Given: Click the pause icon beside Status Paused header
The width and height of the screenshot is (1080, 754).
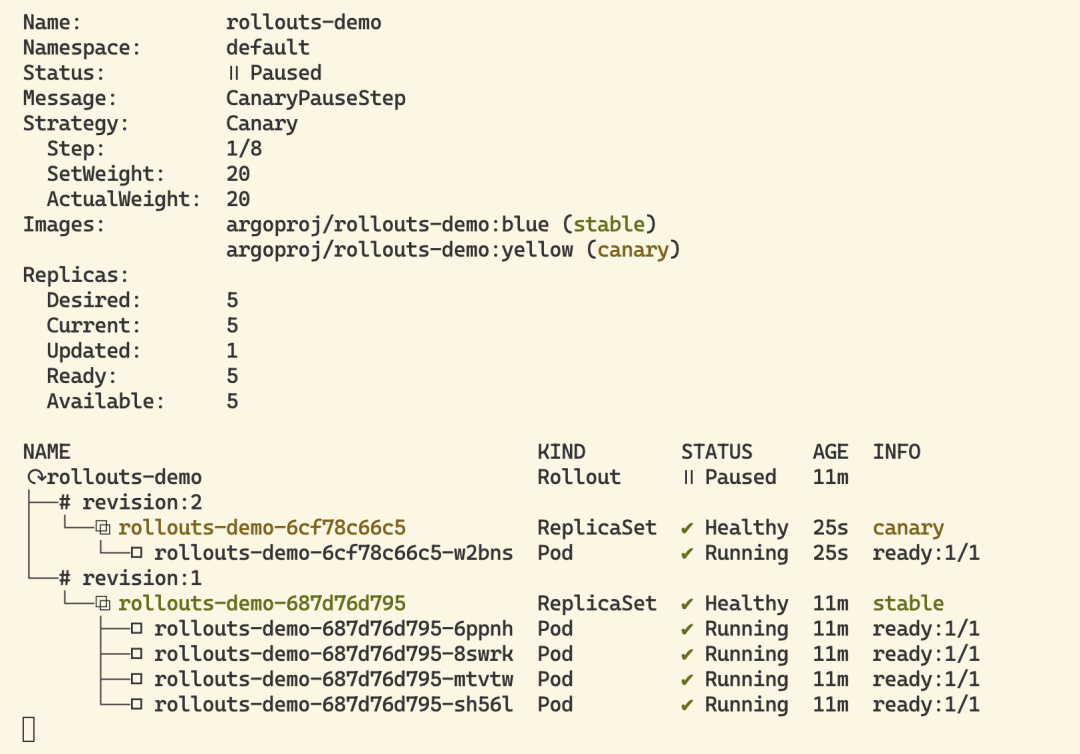Looking at the screenshot, I should point(233,73).
